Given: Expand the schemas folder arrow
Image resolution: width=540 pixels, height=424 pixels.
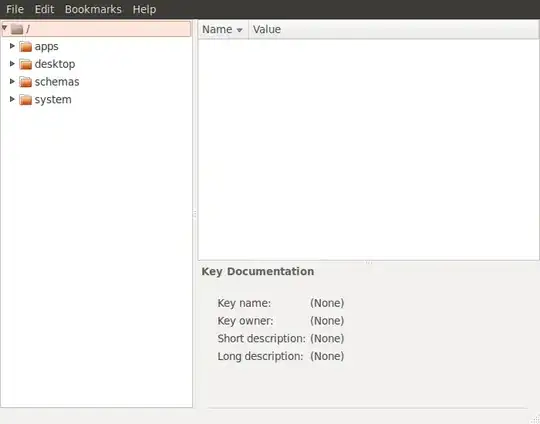Looking at the screenshot, I should pos(12,81).
